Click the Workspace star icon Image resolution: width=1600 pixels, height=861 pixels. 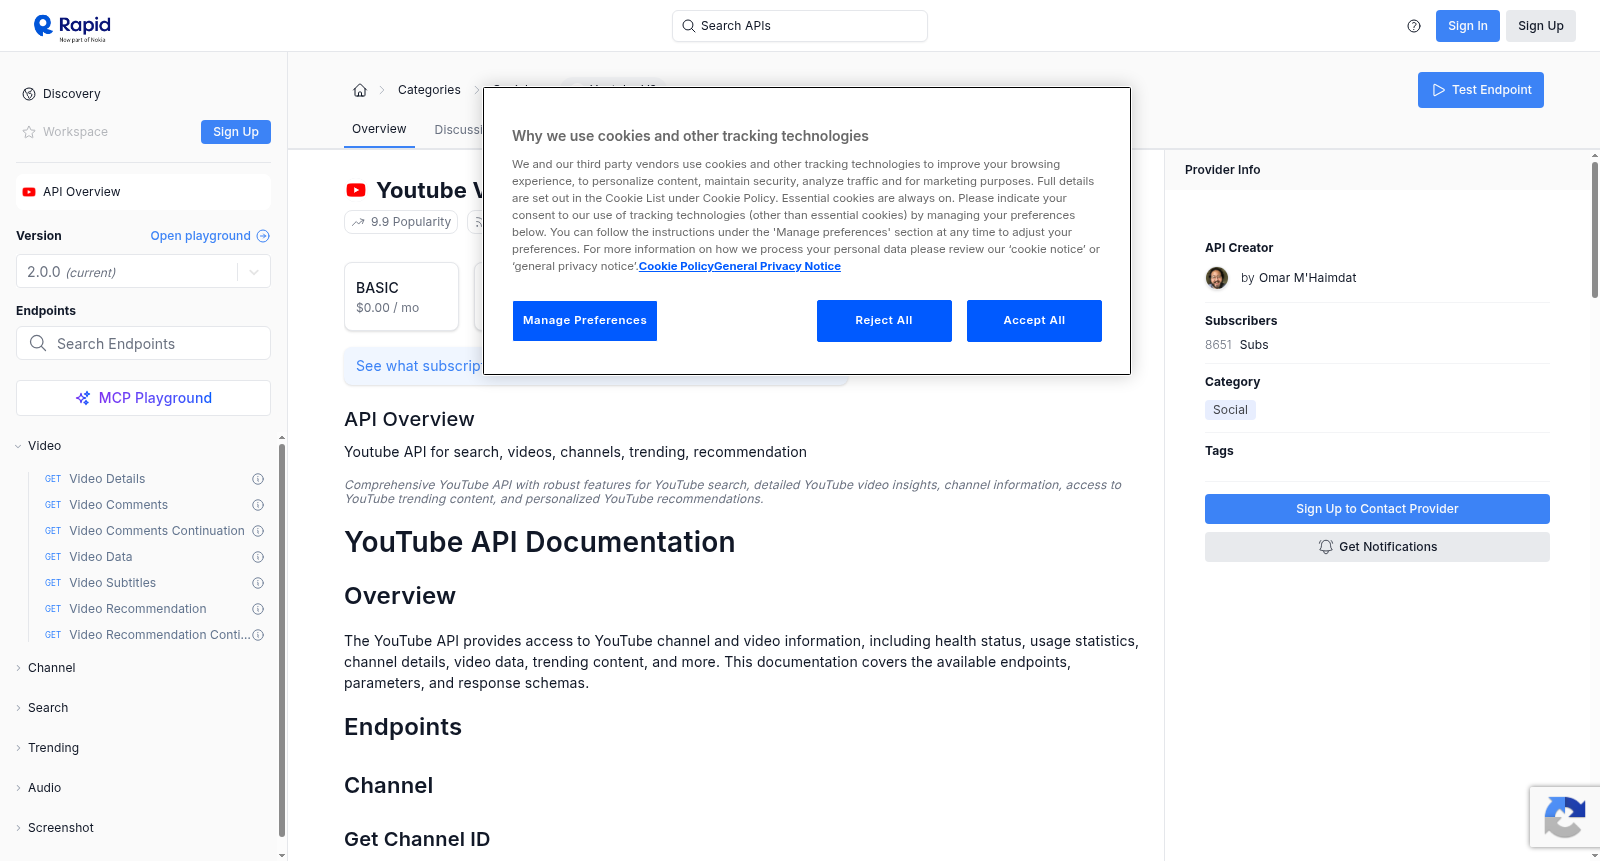click(x=29, y=132)
